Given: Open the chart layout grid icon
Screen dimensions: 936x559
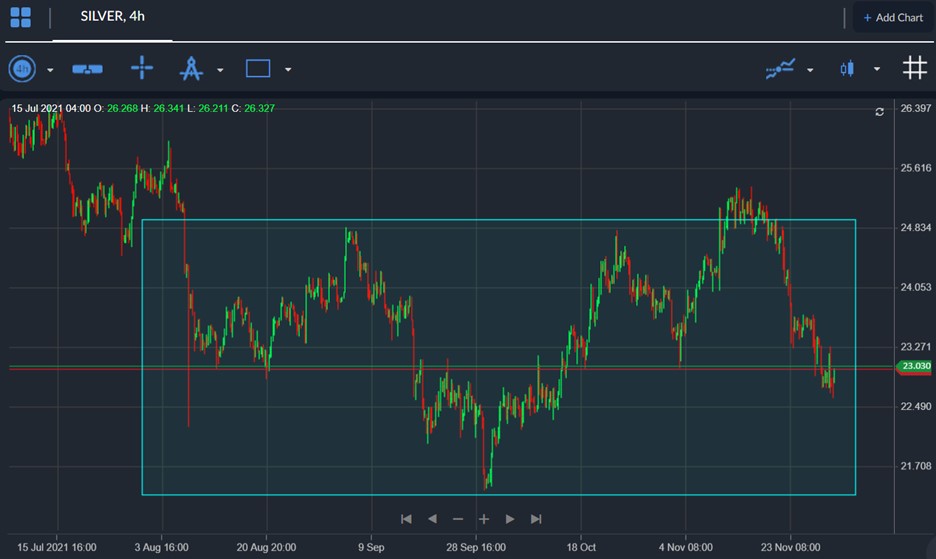Looking at the screenshot, I should (x=20, y=17).
